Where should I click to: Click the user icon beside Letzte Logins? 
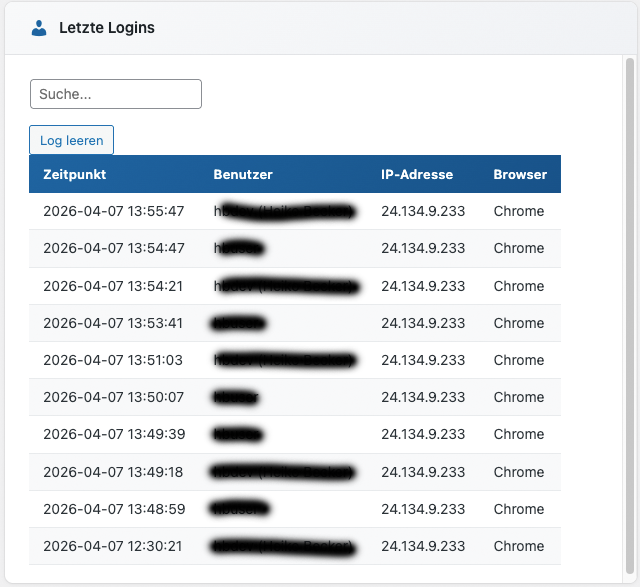pos(39,28)
